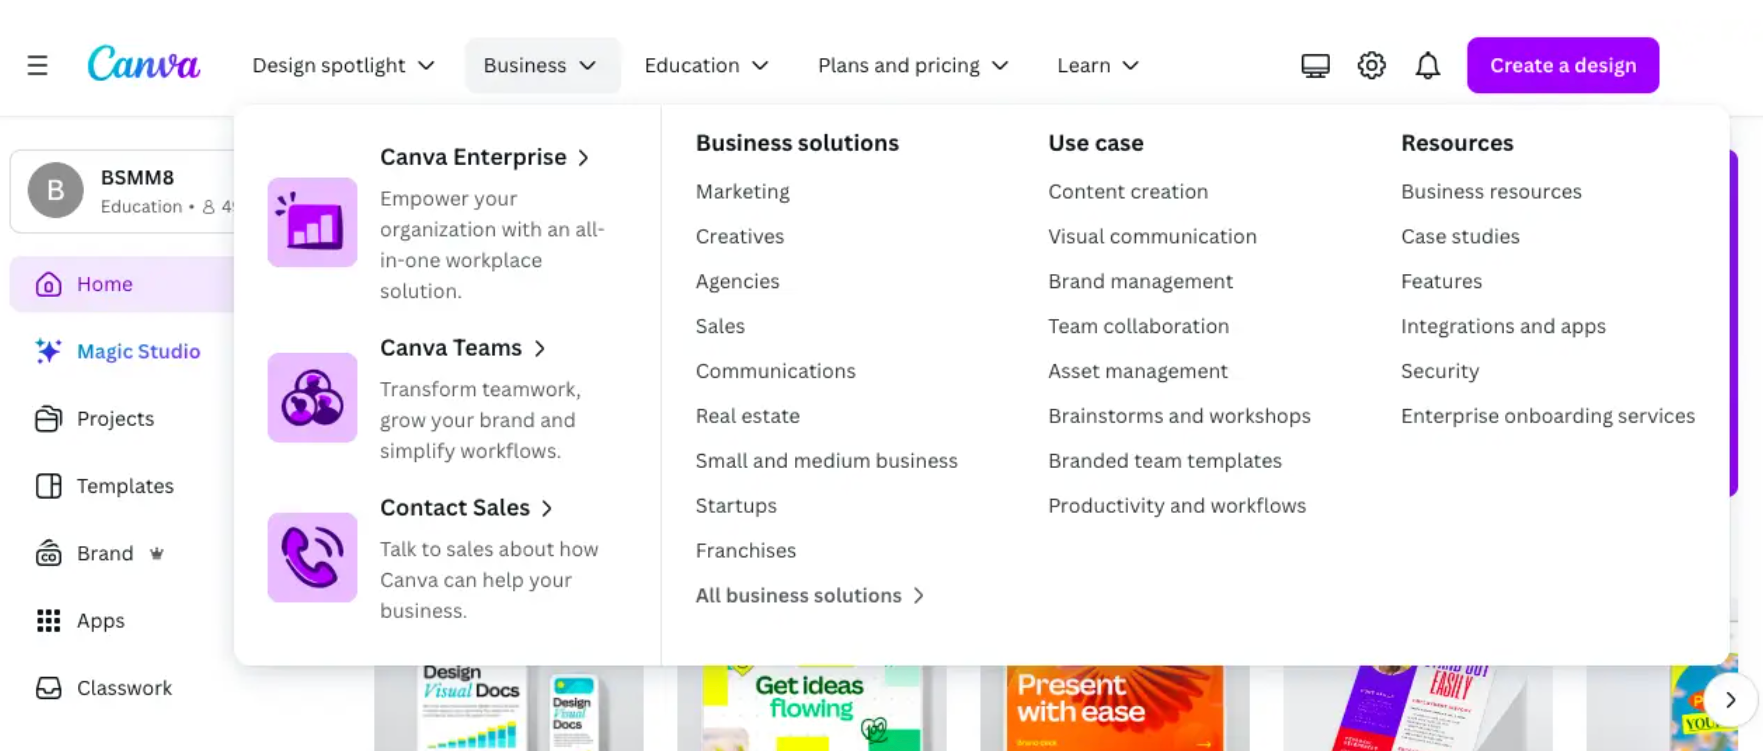Open the Get ideas flowing thumbnail
This screenshot has width=1763, height=751.
(811, 708)
